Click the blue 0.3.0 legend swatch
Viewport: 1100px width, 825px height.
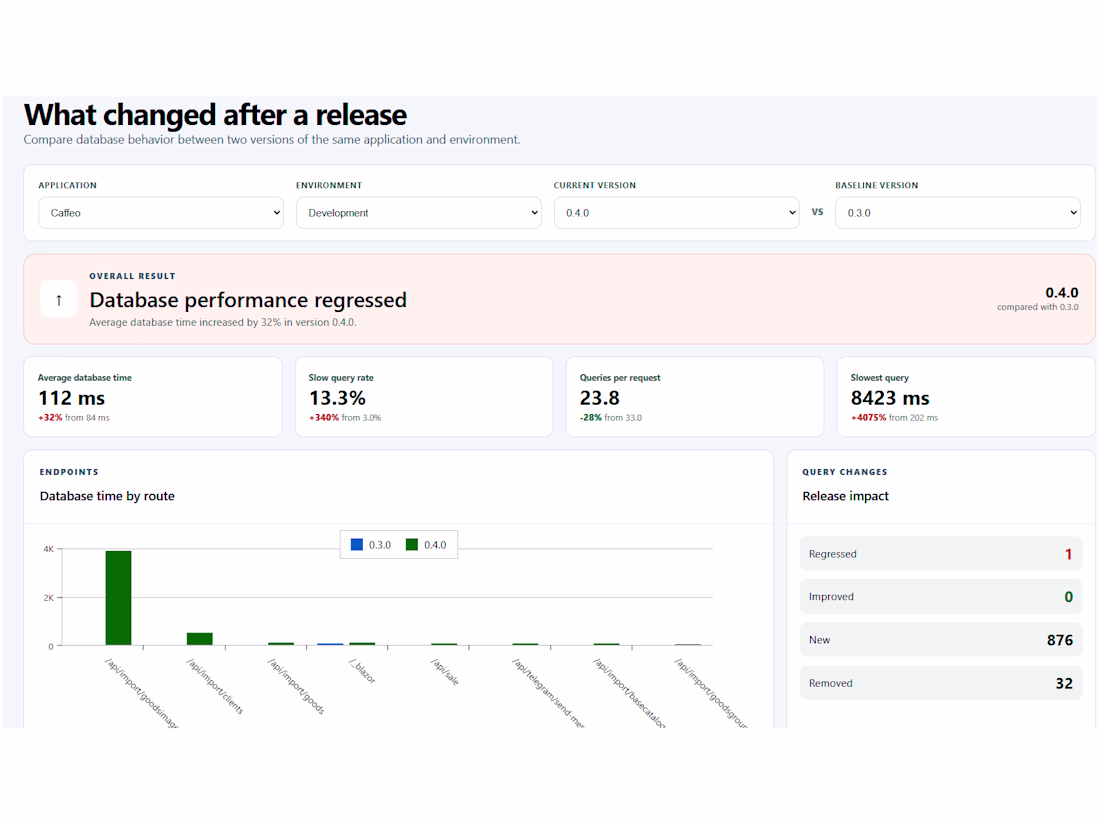click(356, 544)
